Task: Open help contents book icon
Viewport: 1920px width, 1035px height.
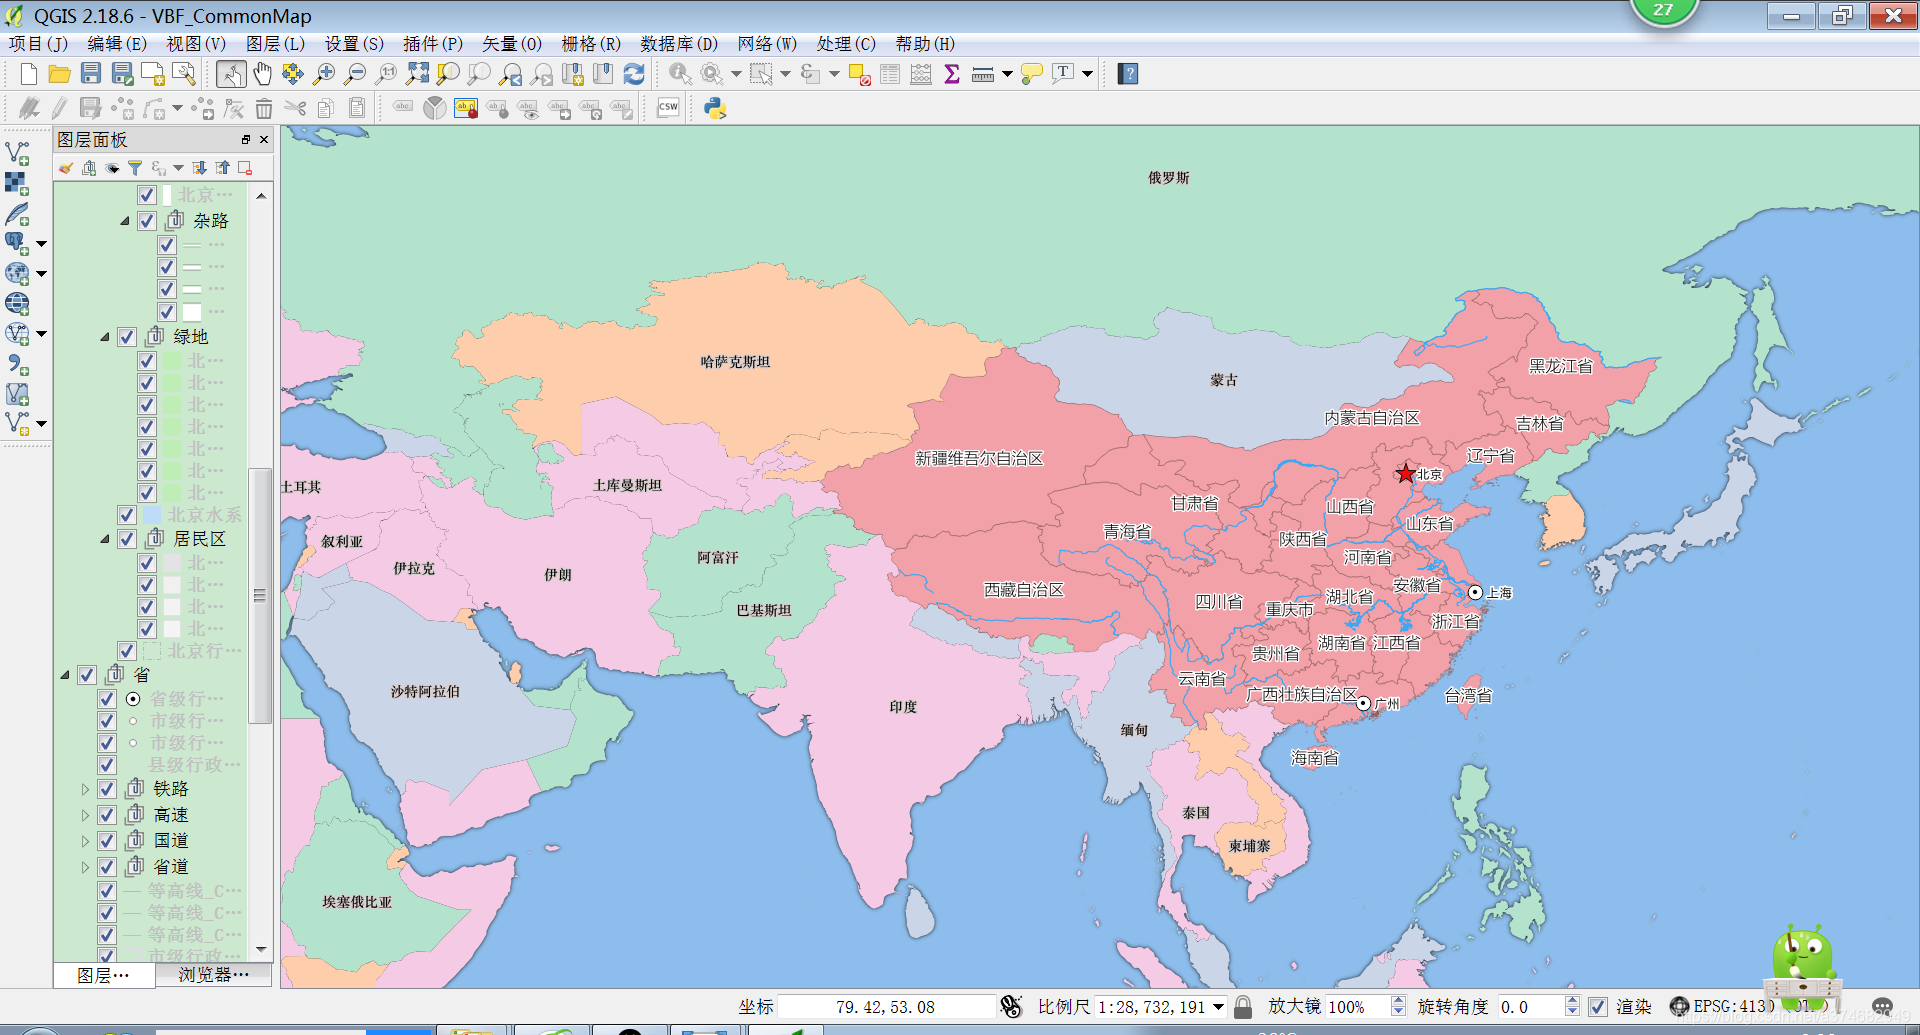Action: click(x=1128, y=74)
